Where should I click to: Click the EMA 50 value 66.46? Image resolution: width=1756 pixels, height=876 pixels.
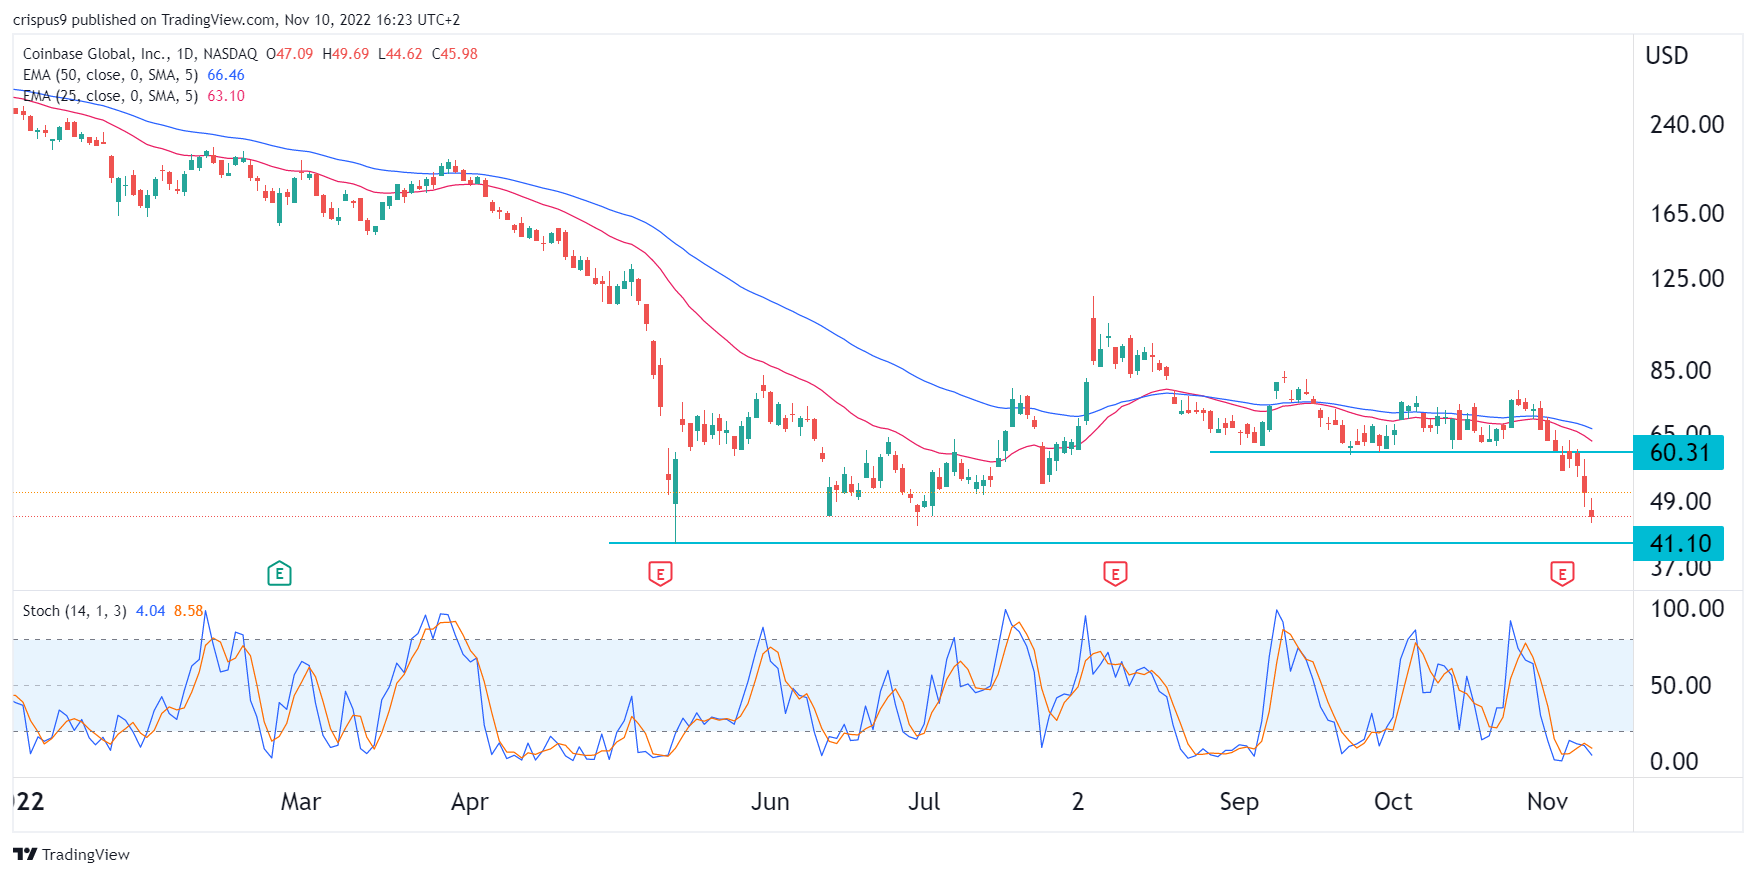pyautogui.click(x=226, y=75)
